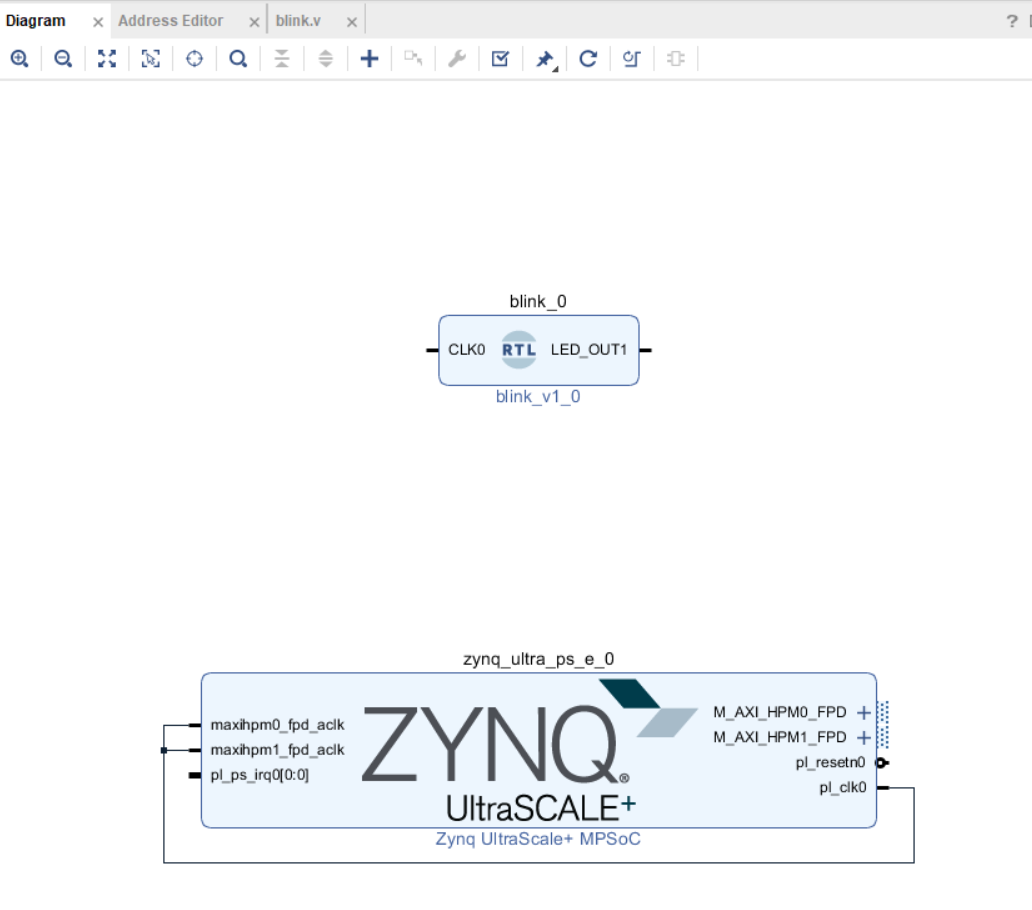Close the blink.v tab

pyautogui.click(x=352, y=22)
